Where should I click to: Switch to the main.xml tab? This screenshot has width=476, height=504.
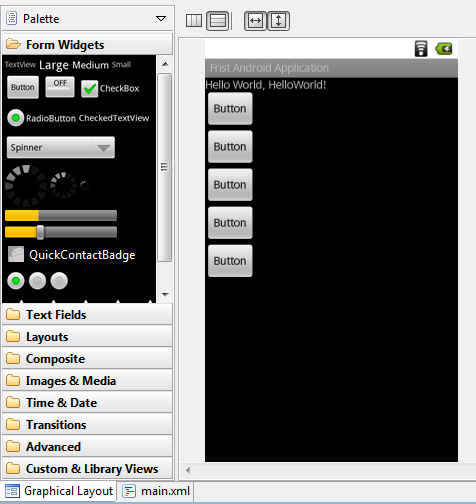tap(156, 491)
